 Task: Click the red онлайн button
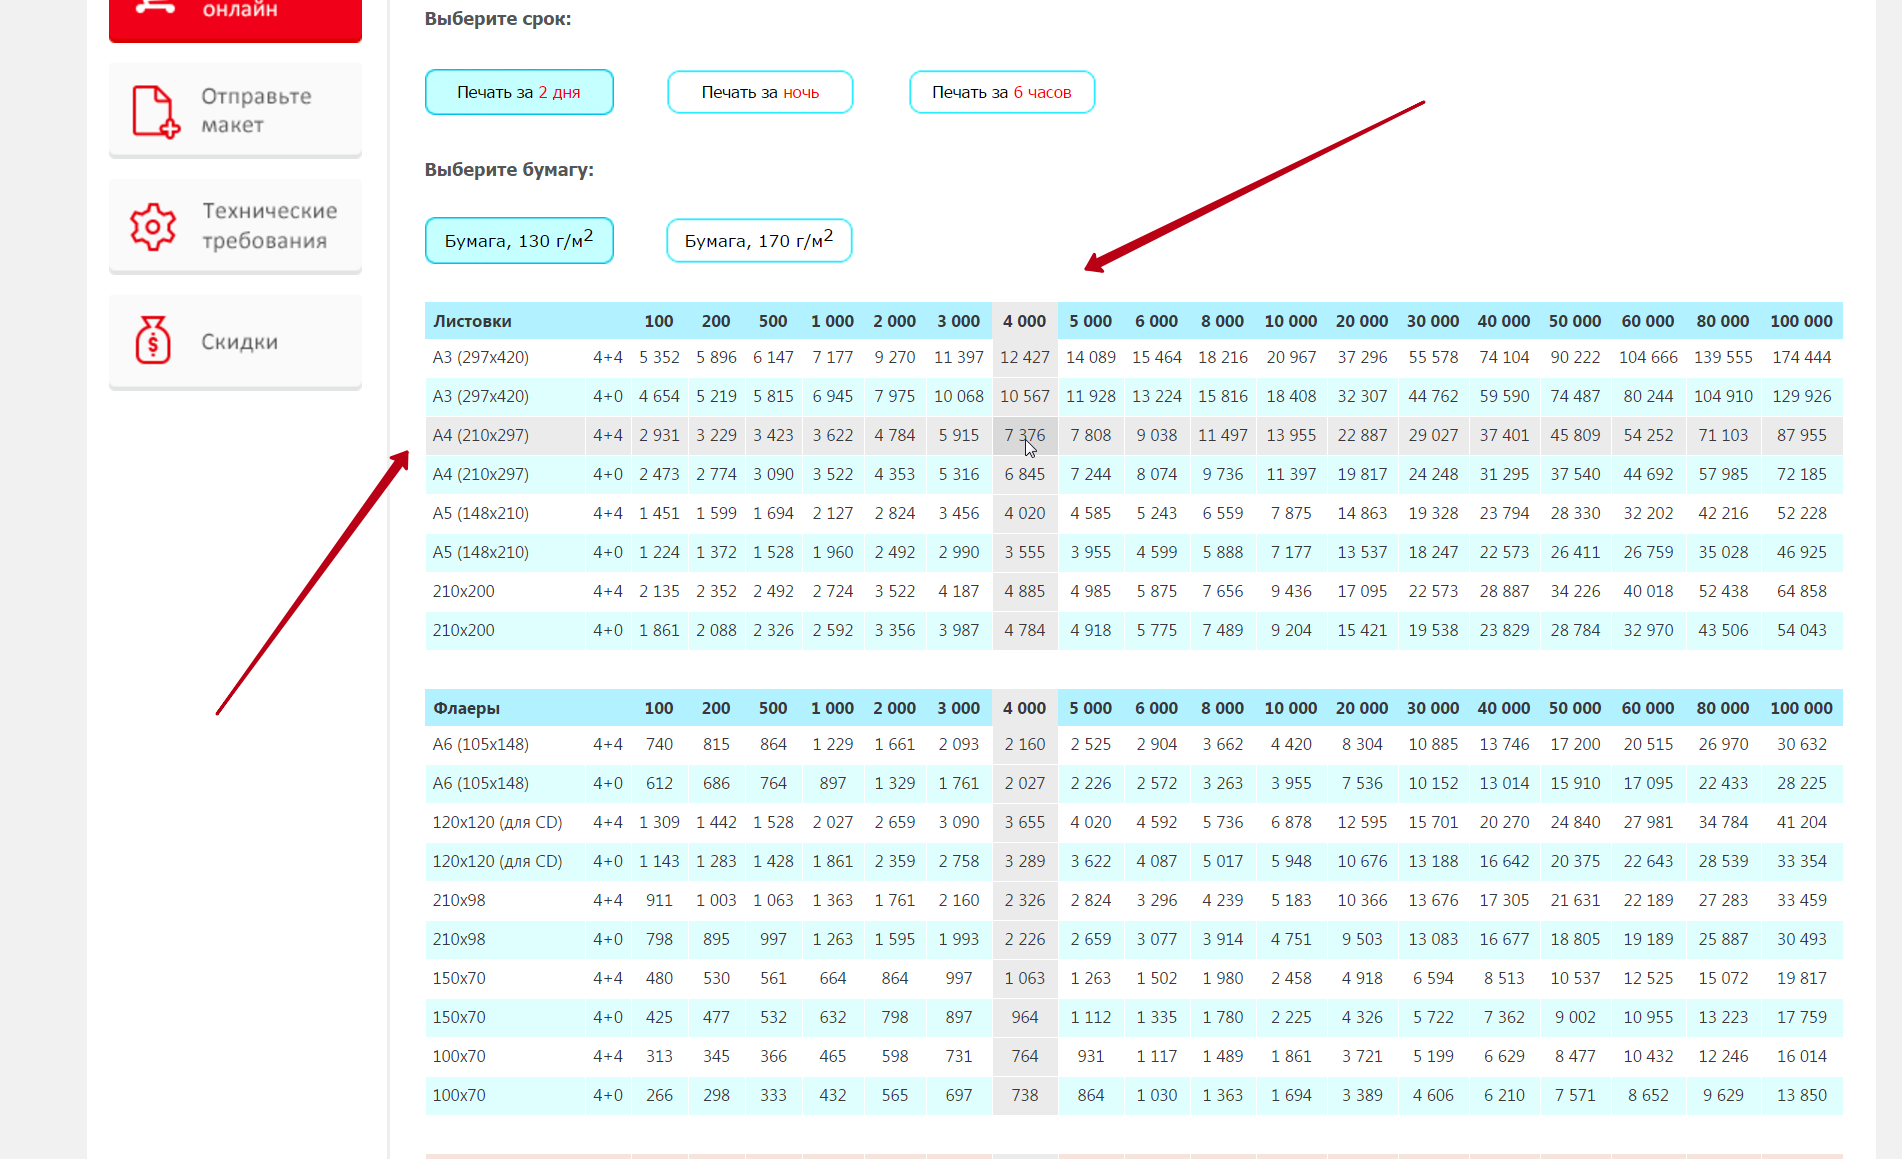tap(235, 15)
